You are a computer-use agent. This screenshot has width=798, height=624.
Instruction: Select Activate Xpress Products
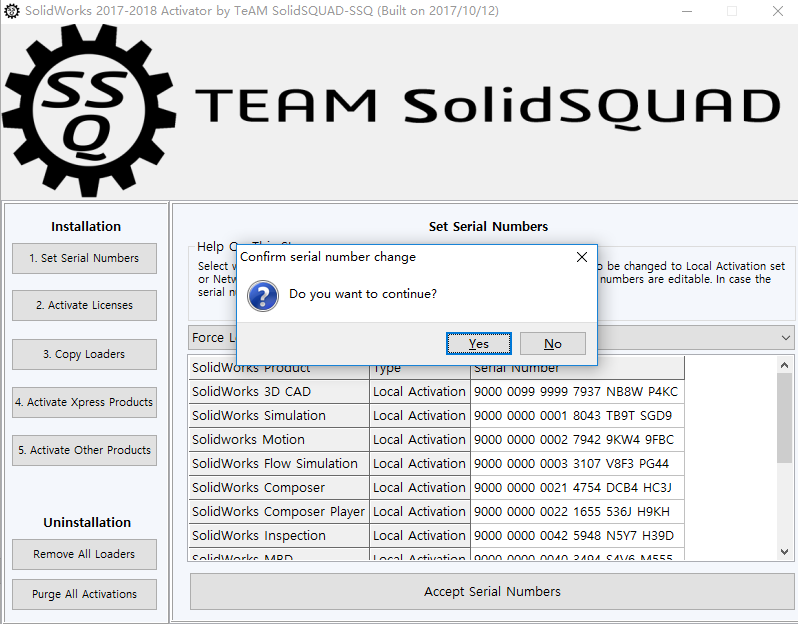coord(84,402)
